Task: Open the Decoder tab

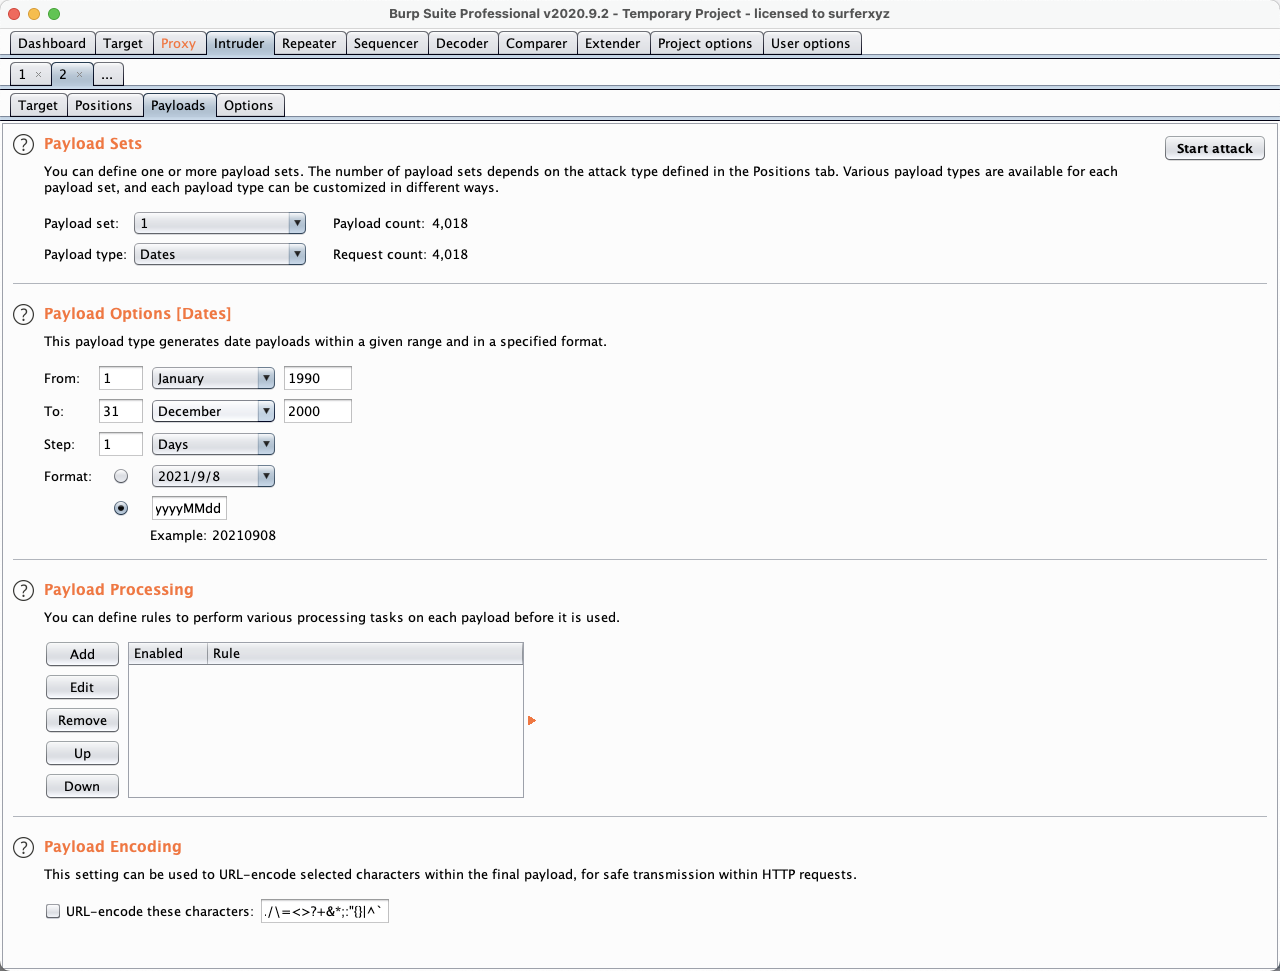Action: click(x=462, y=43)
